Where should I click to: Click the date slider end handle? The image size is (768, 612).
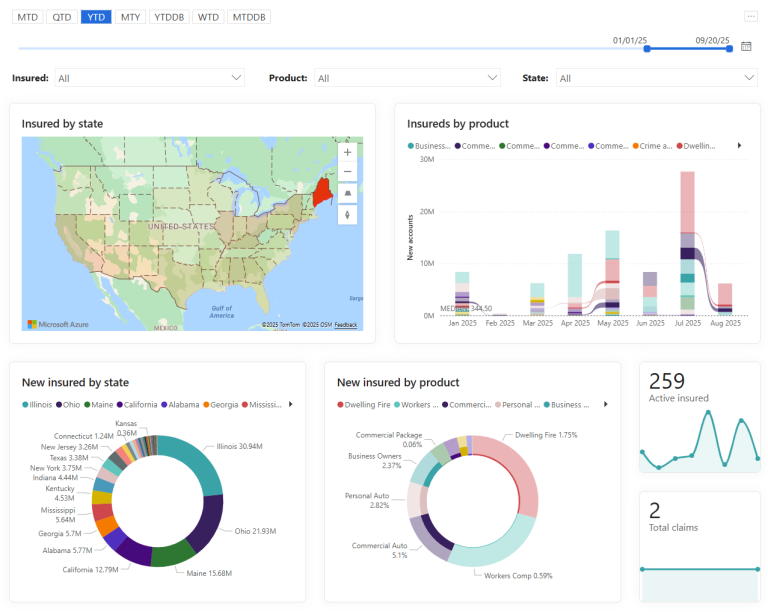pos(729,48)
